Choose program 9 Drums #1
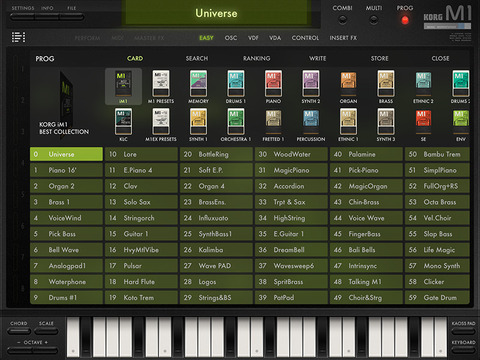The width and height of the screenshot is (480, 360). pyautogui.click(x=66, y=297)
